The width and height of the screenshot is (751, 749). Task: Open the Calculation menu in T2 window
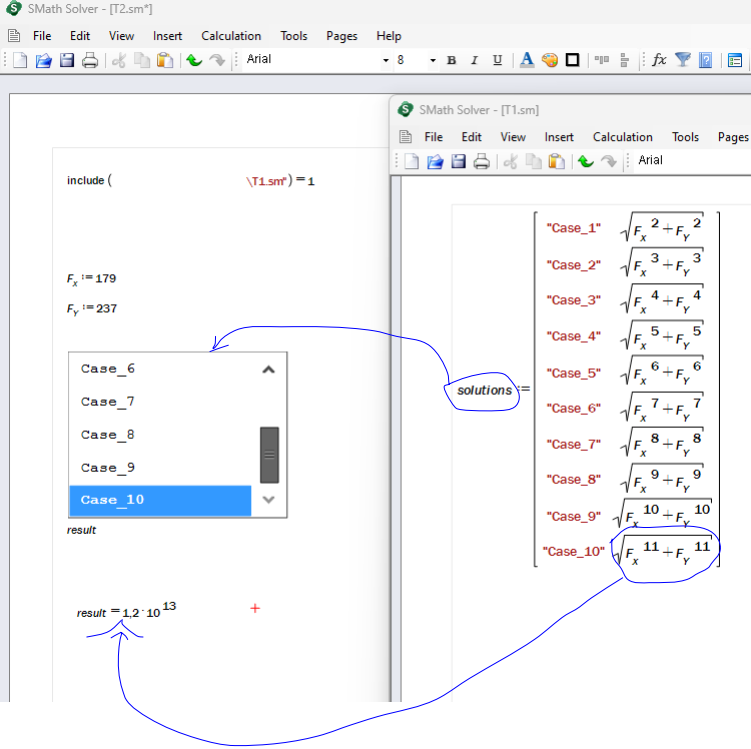coord(231,36)
